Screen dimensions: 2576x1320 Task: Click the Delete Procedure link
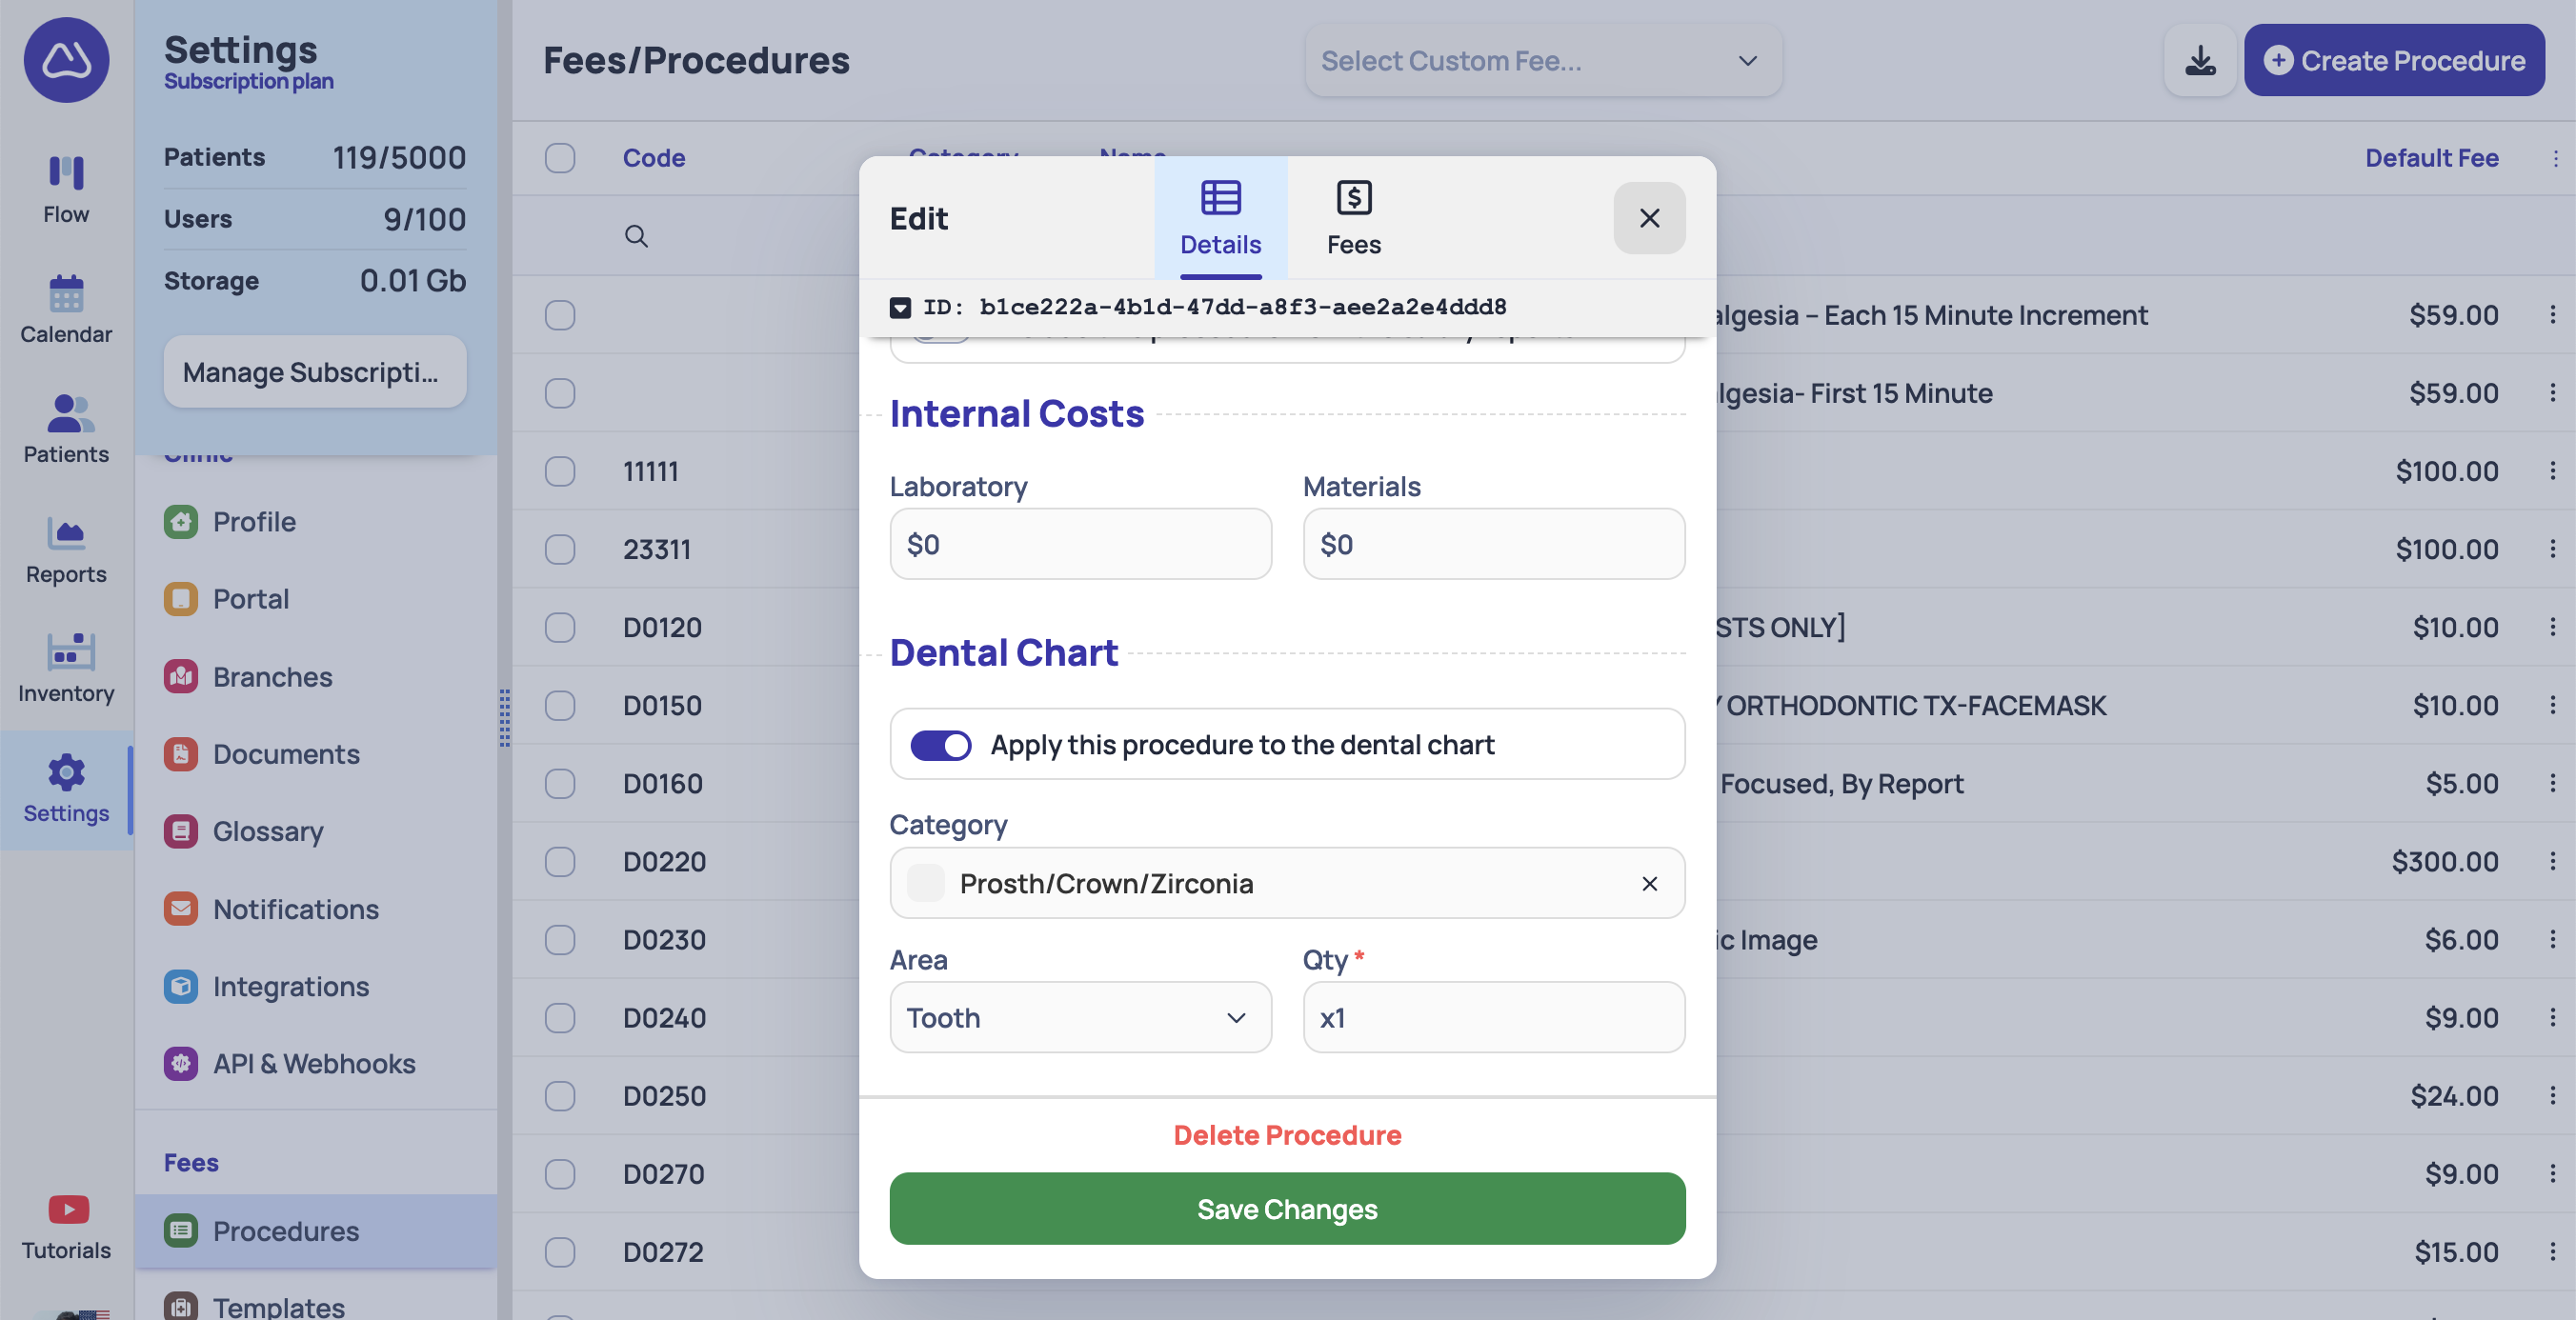pyautogui.click(x=1287, y=1135)
